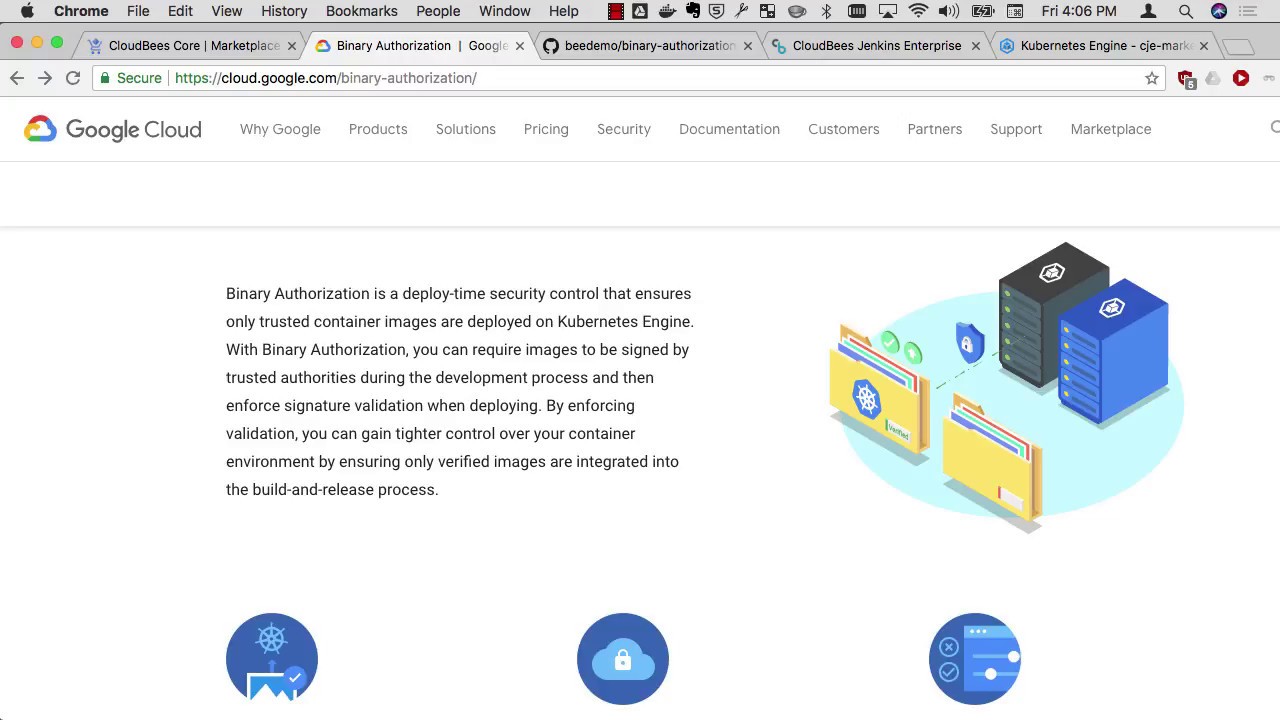Screen dimensions: 1280x720
Task: Open Why Google nav link
Action: point(280,129)
